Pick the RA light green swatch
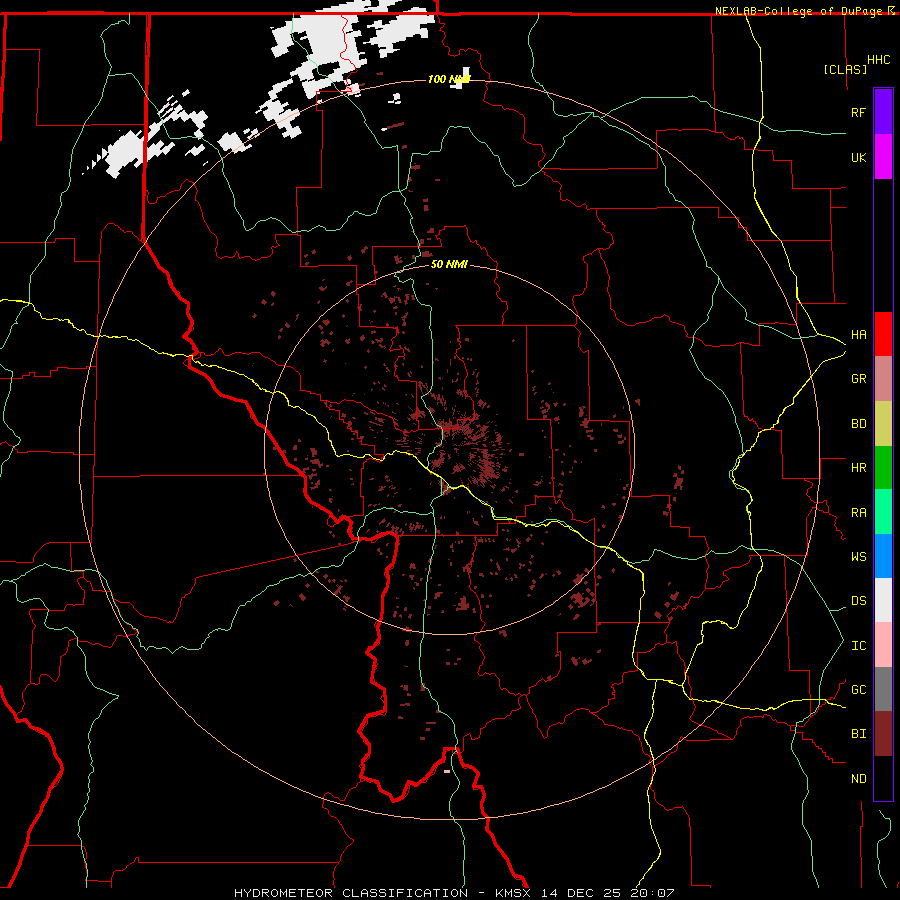This screenshot has width=900, height=900. [883, 512]
